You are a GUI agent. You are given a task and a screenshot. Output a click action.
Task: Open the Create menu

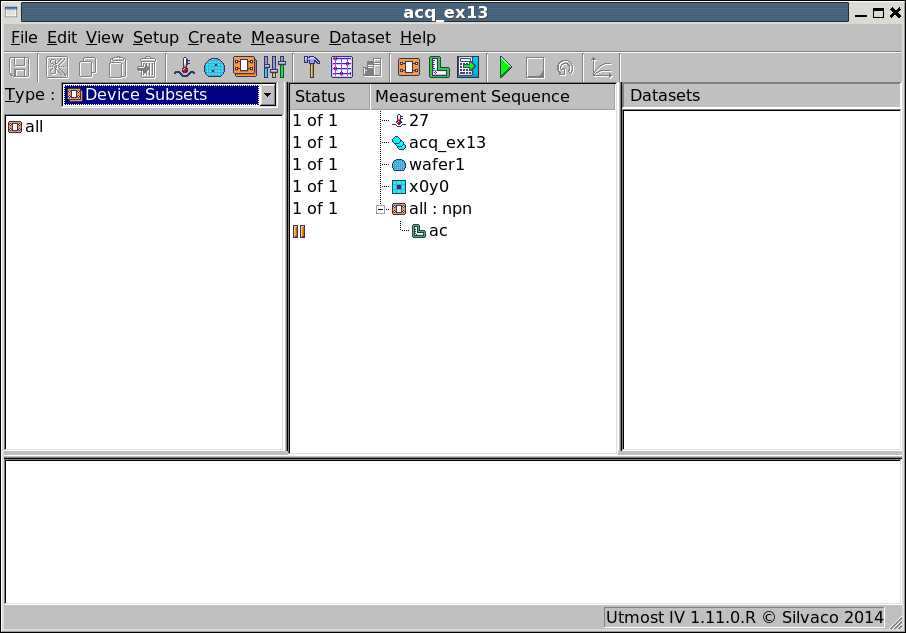[x=215, y=38]
